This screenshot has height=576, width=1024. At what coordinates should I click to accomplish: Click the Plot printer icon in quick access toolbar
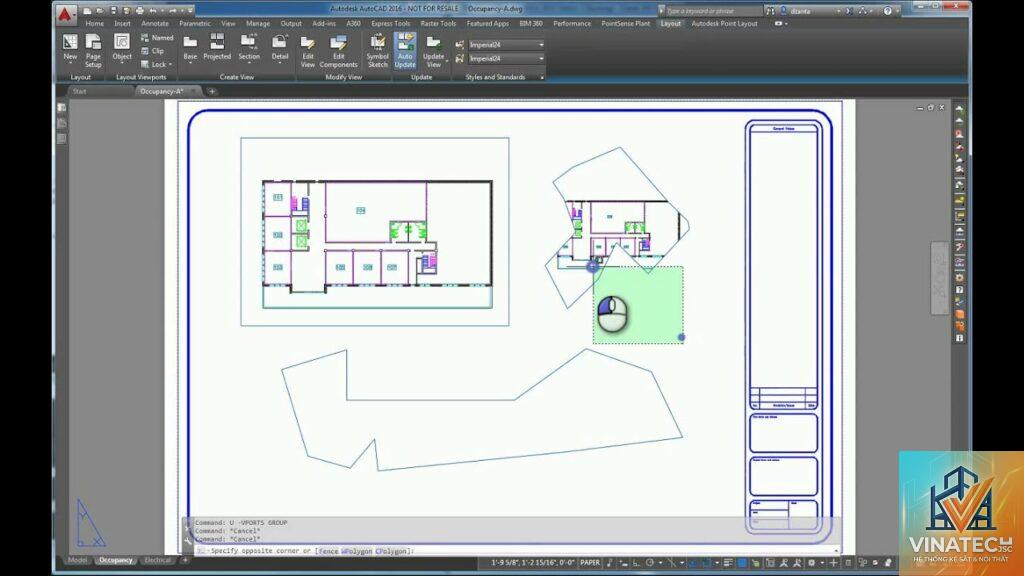(139, 10)
